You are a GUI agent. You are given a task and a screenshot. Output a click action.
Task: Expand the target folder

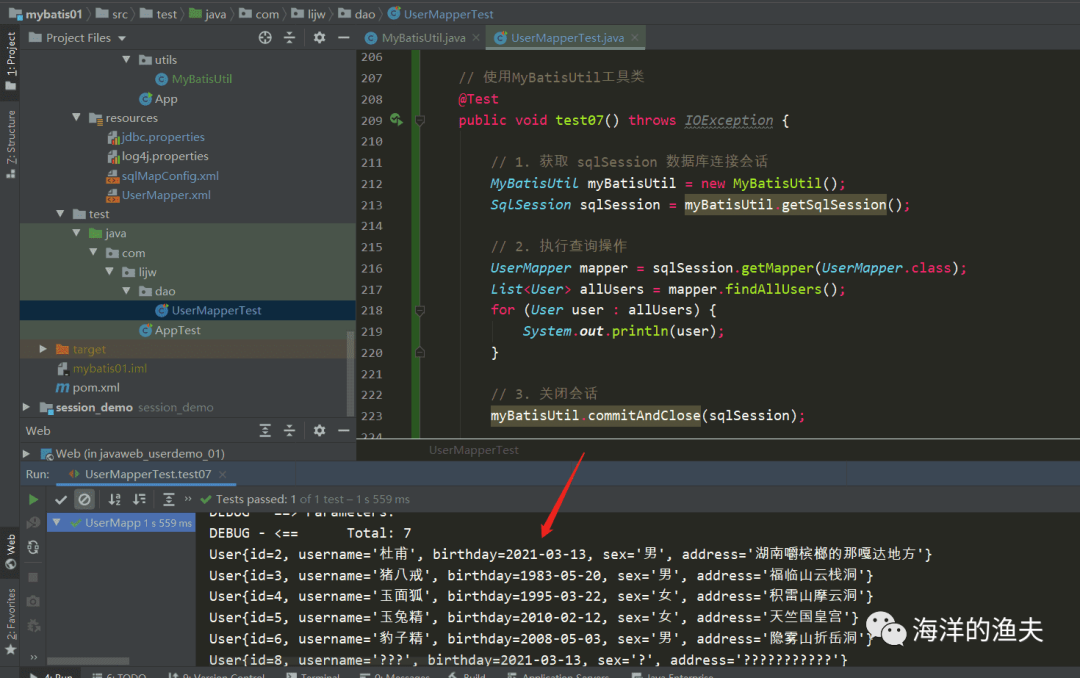point(43,349)
